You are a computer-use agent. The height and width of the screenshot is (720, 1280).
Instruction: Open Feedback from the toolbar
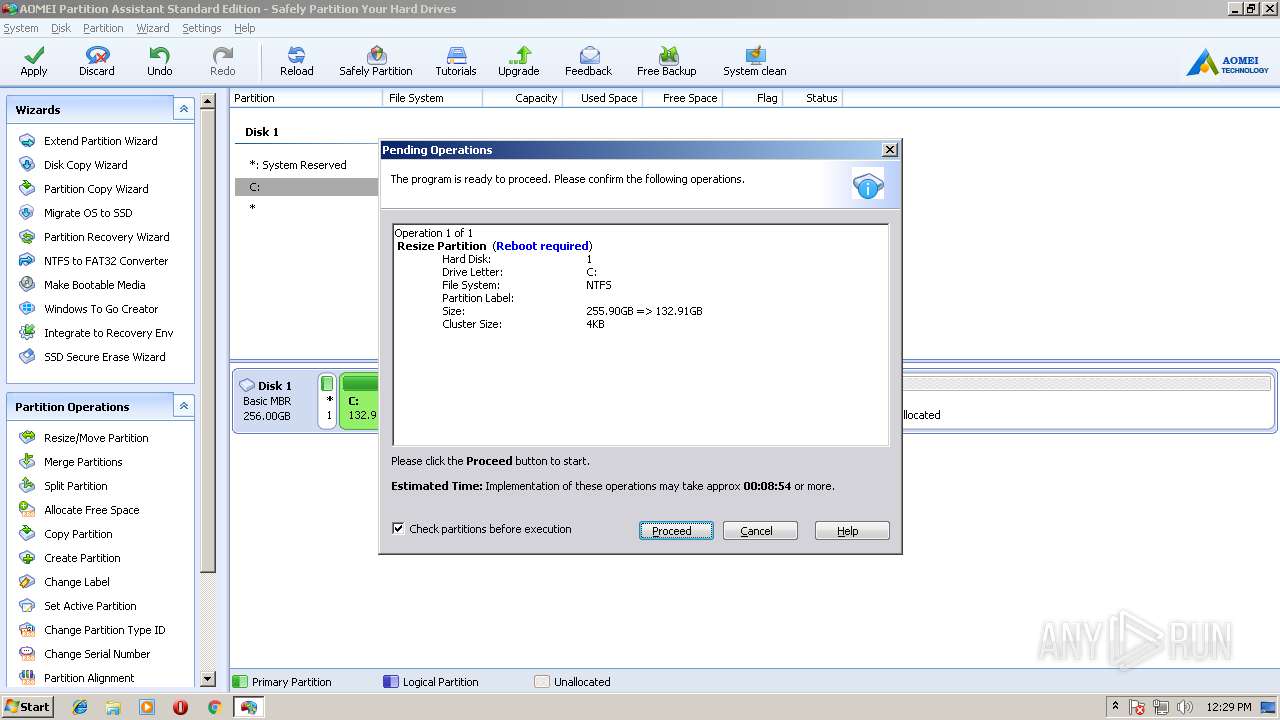(x=589, y=62)
